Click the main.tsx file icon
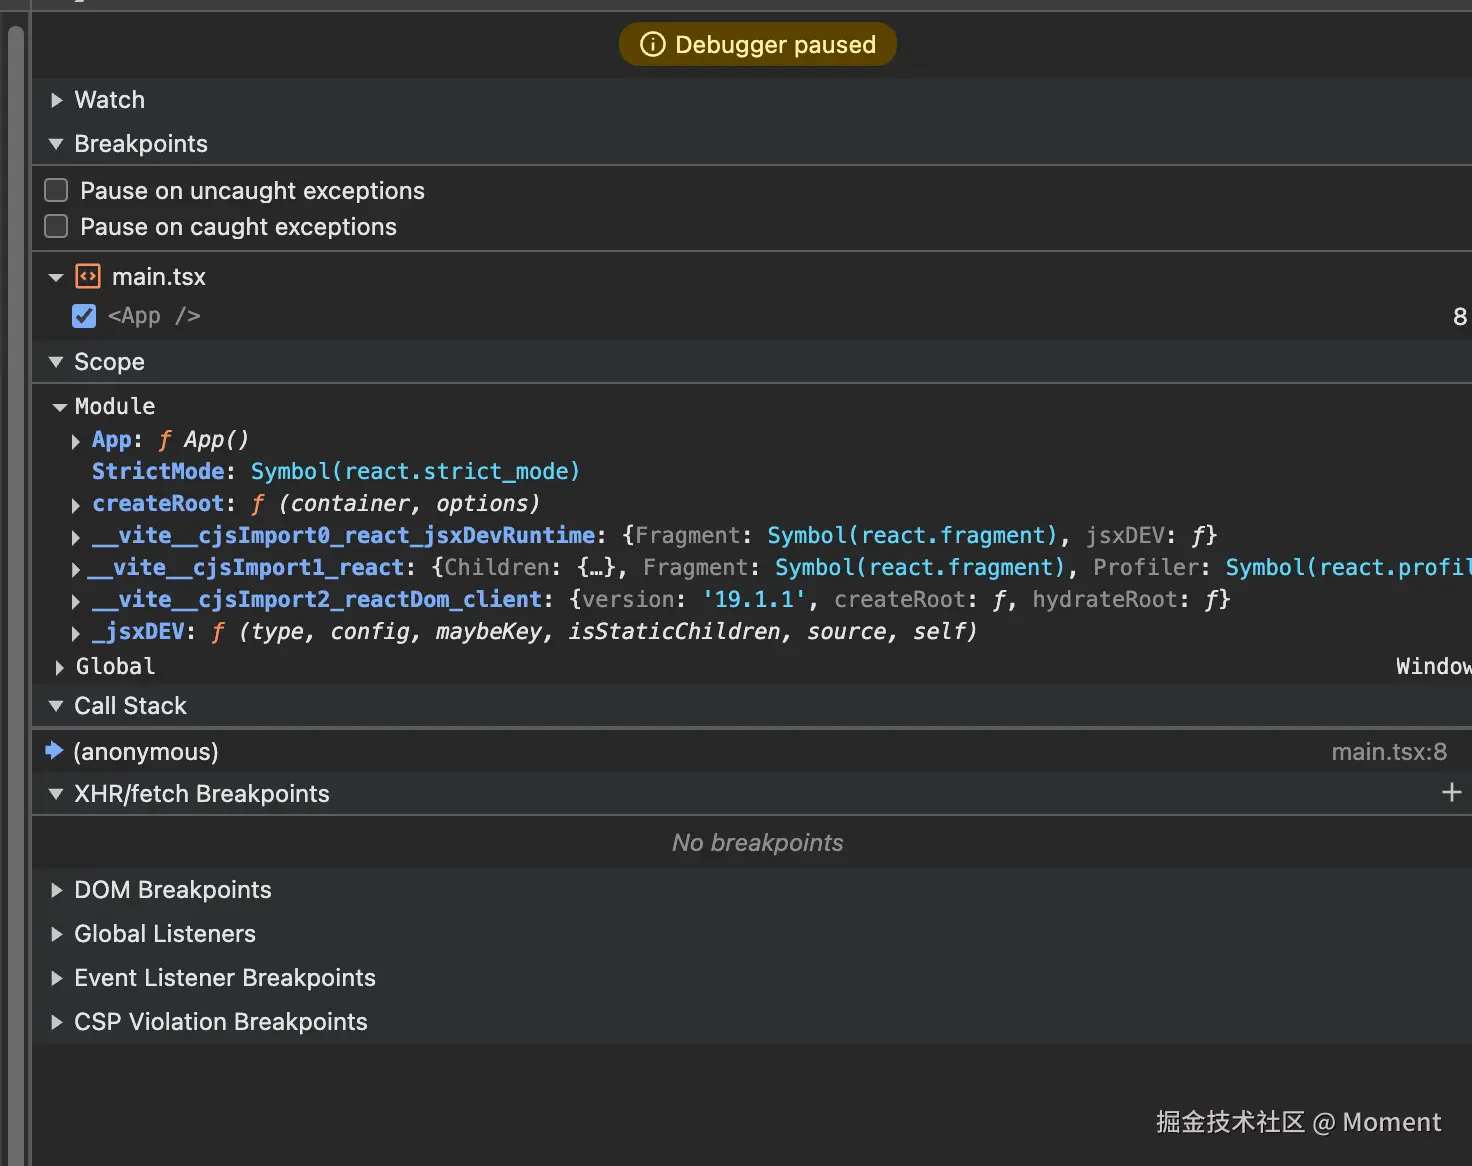The image size is (1472, 1166). 88,276
